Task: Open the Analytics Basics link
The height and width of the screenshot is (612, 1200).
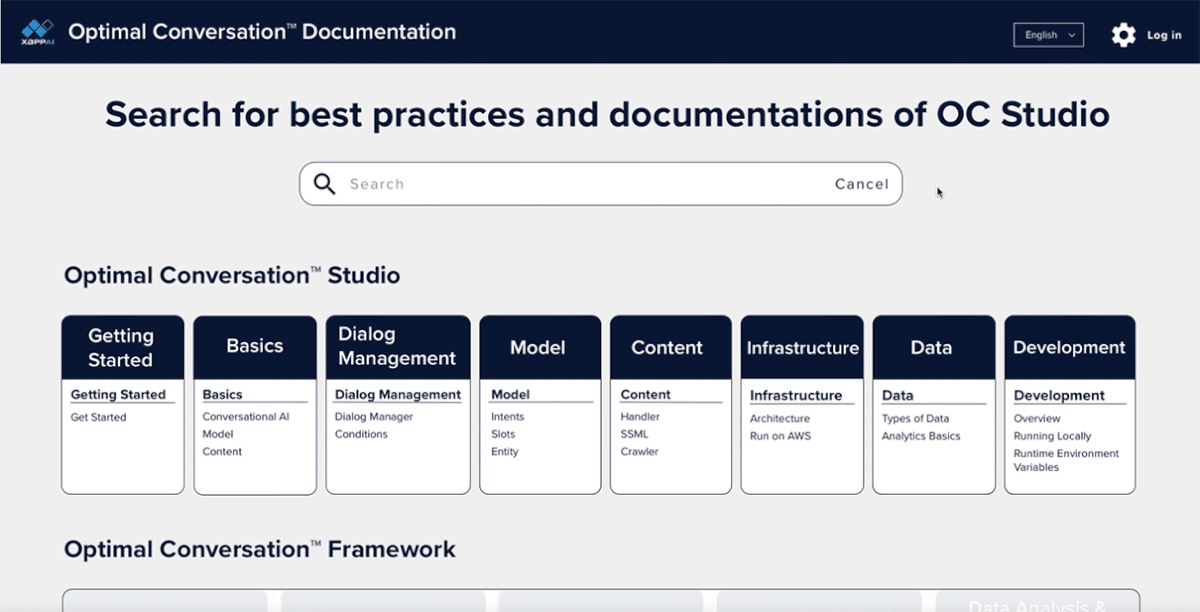Action: [x=921, y=436]
